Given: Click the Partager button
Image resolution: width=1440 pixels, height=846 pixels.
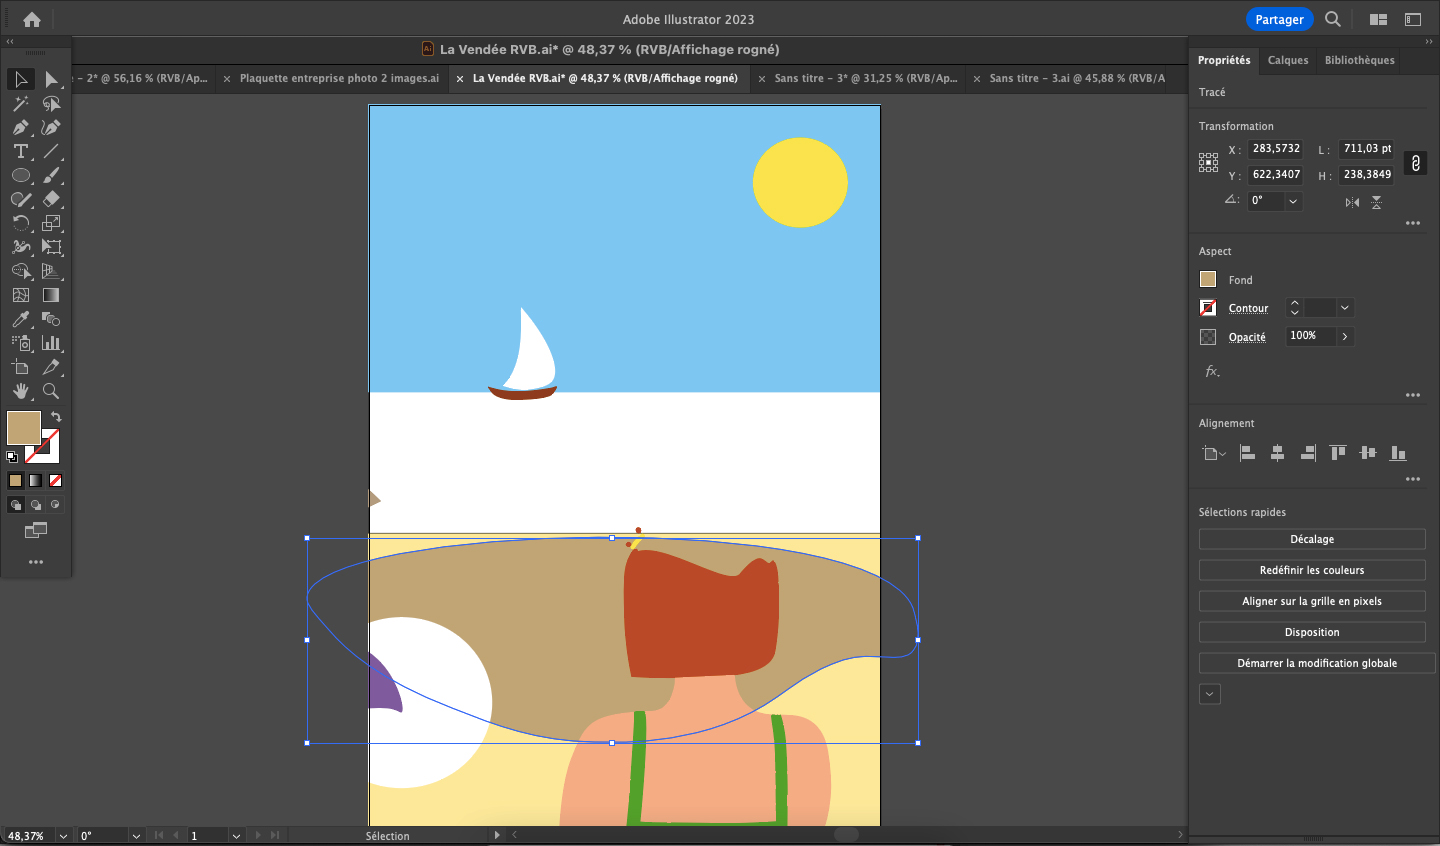Looking at the screenshot, I should point(1279,19).
